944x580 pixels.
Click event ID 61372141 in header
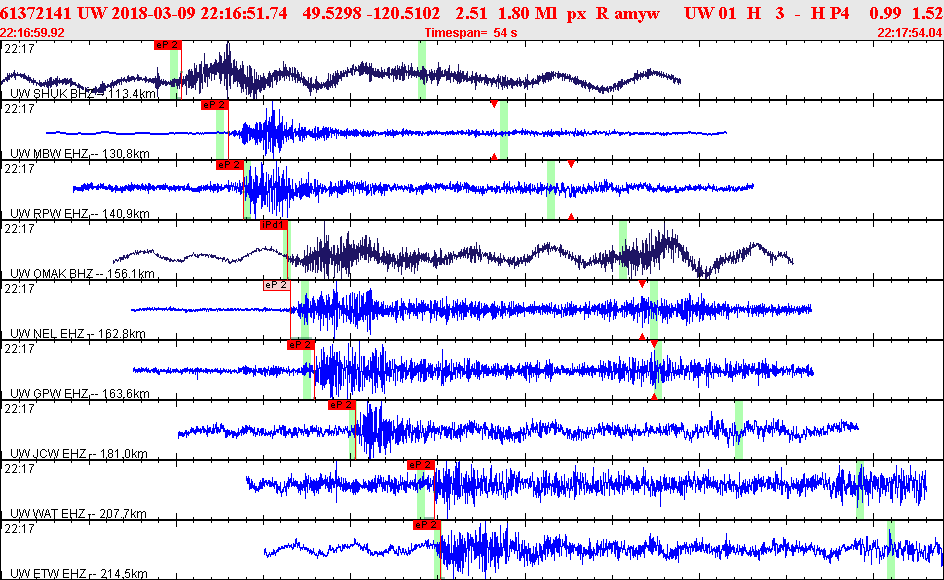36,13
